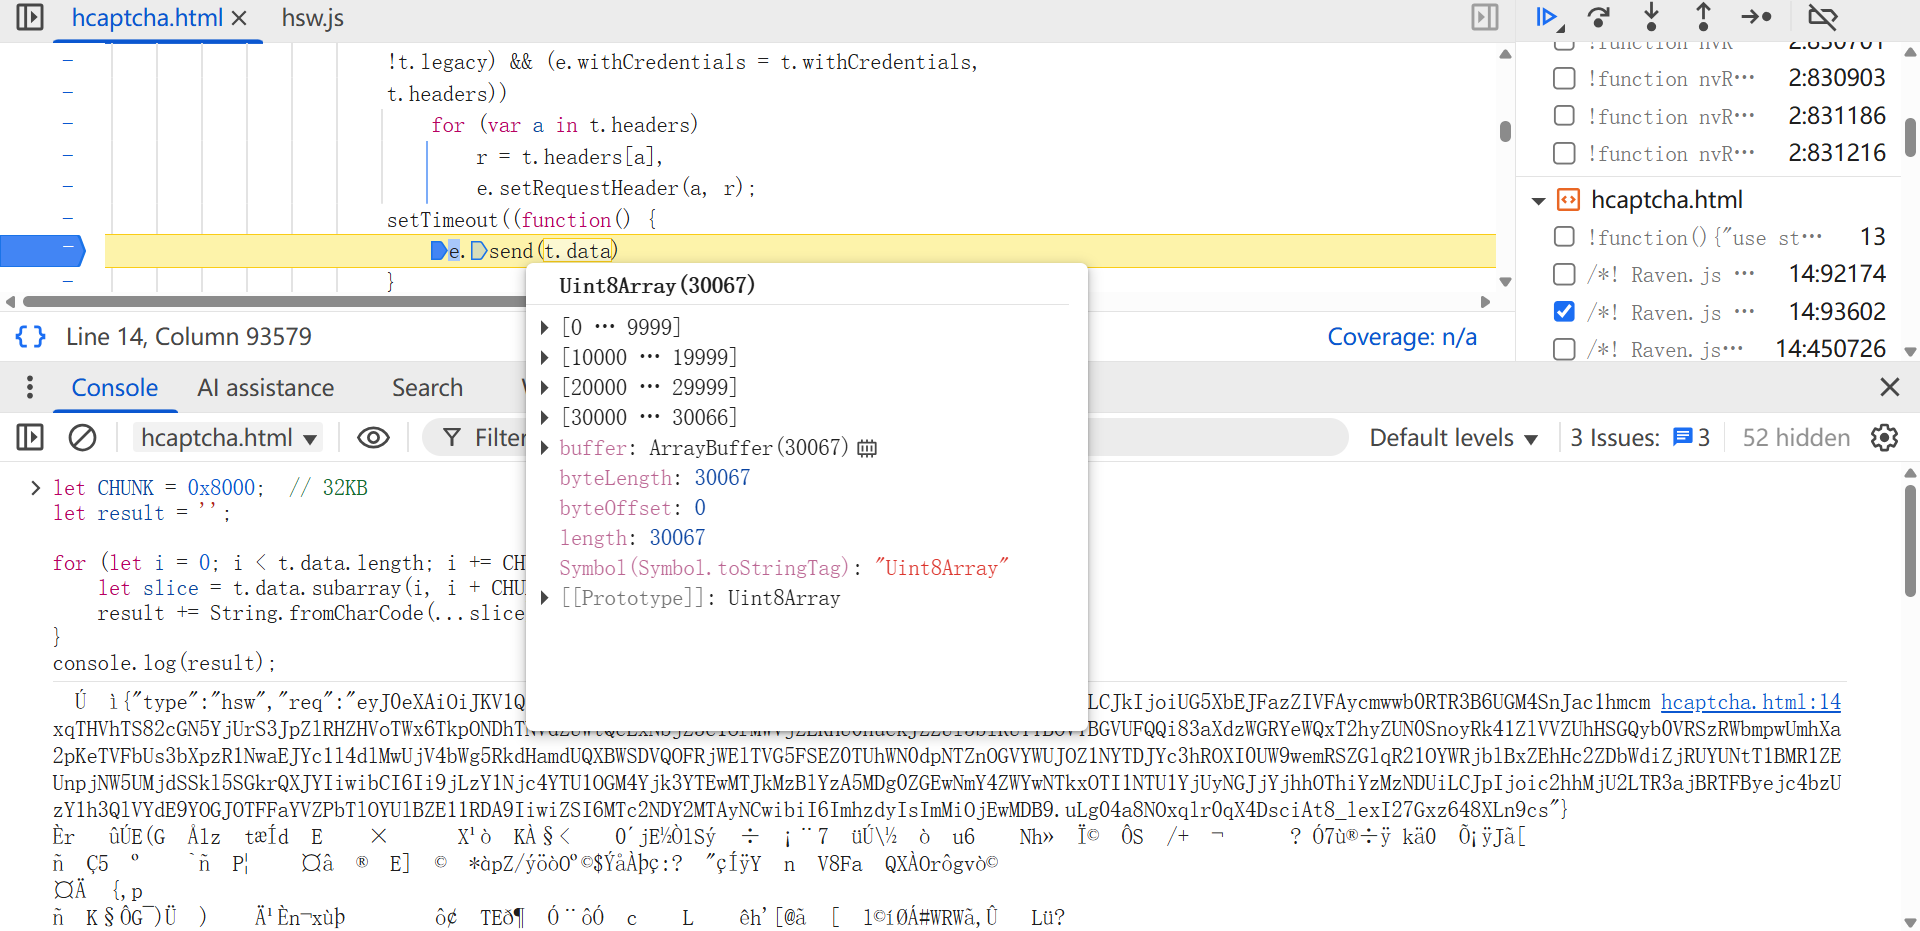Viewport: 1920px width, 931px height.
Task: Open the Default levels dropdown
Action: tap(1452, 437)
